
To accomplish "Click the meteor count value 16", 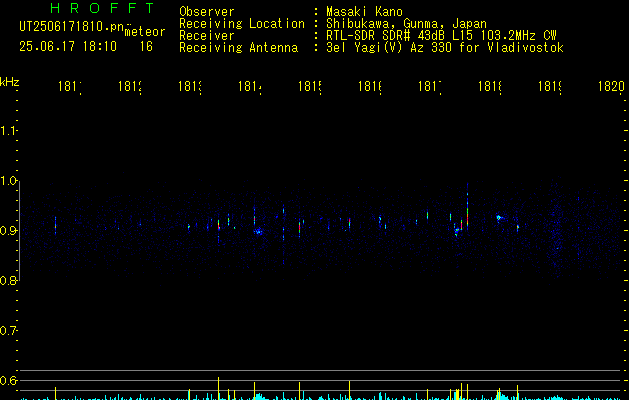I will 146,47.
